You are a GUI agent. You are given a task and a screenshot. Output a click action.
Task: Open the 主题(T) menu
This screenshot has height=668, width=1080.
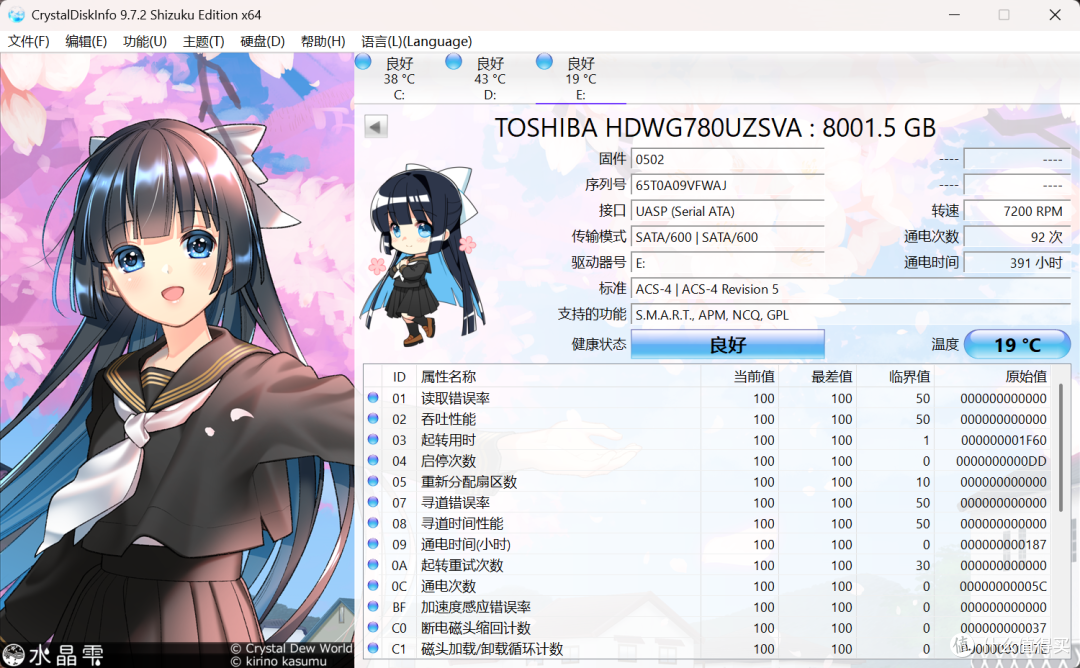point(203,41)
